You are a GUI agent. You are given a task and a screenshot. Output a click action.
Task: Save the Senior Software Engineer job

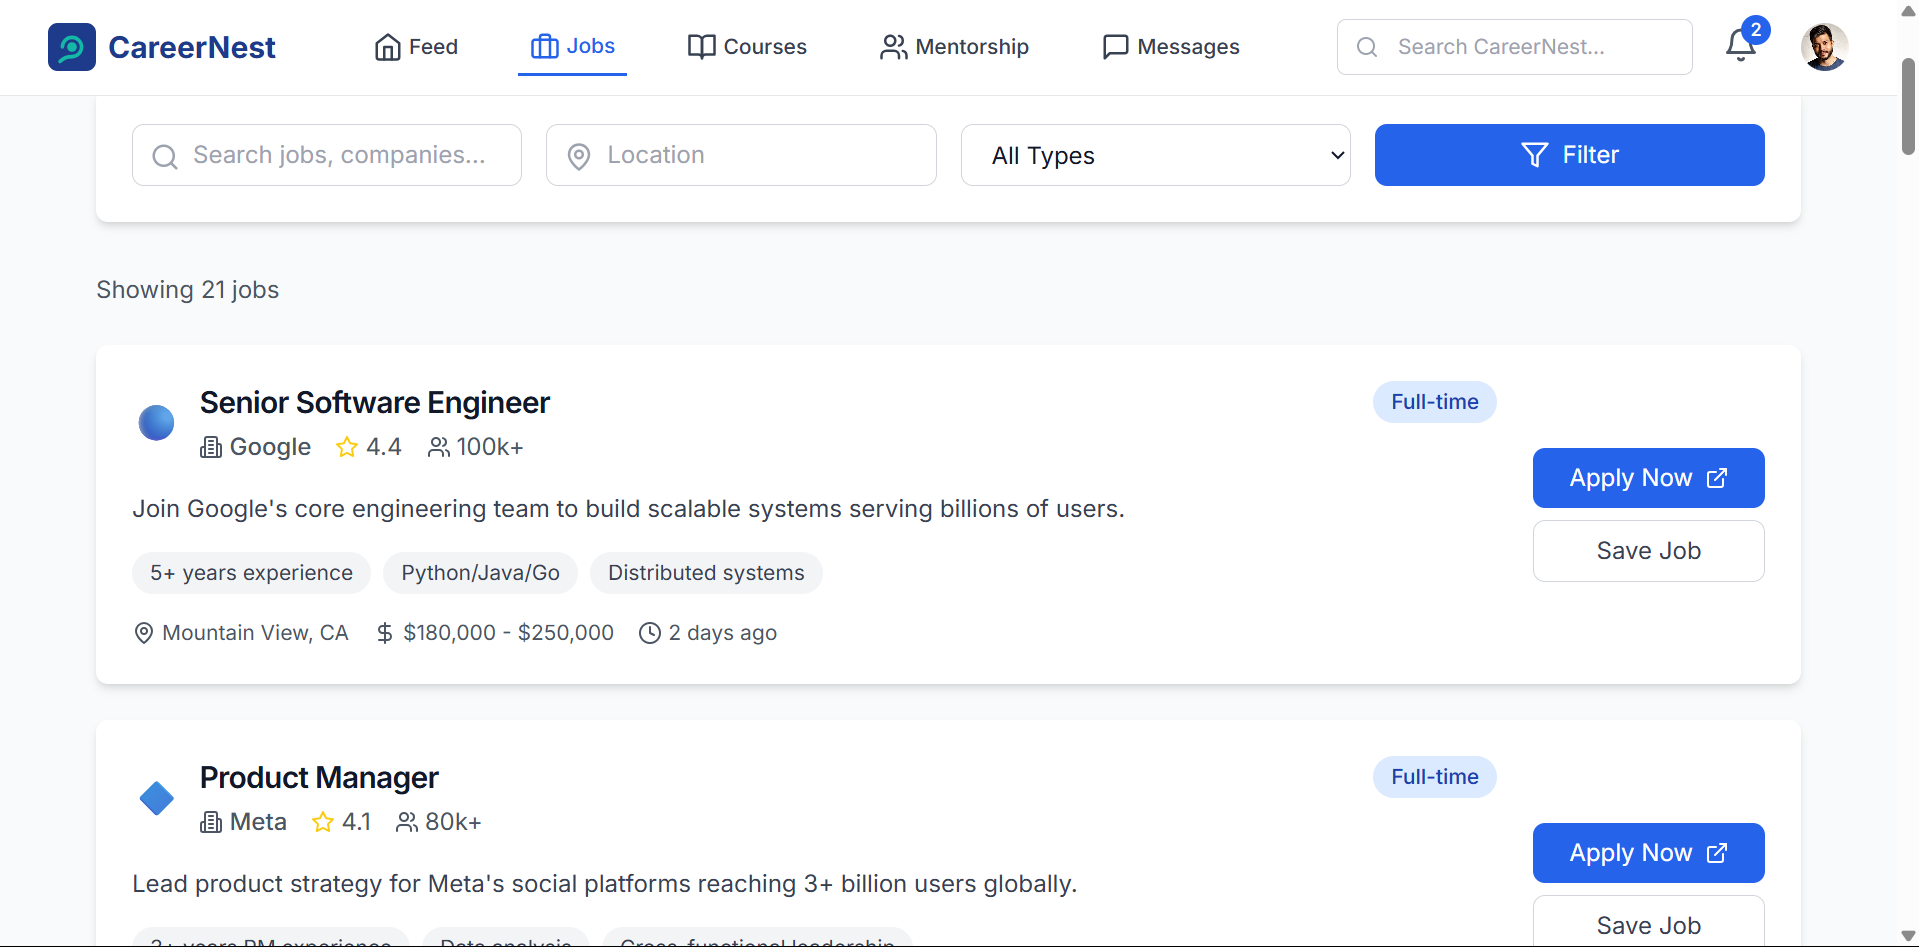pyautogui.click(x=1648, y=551)
